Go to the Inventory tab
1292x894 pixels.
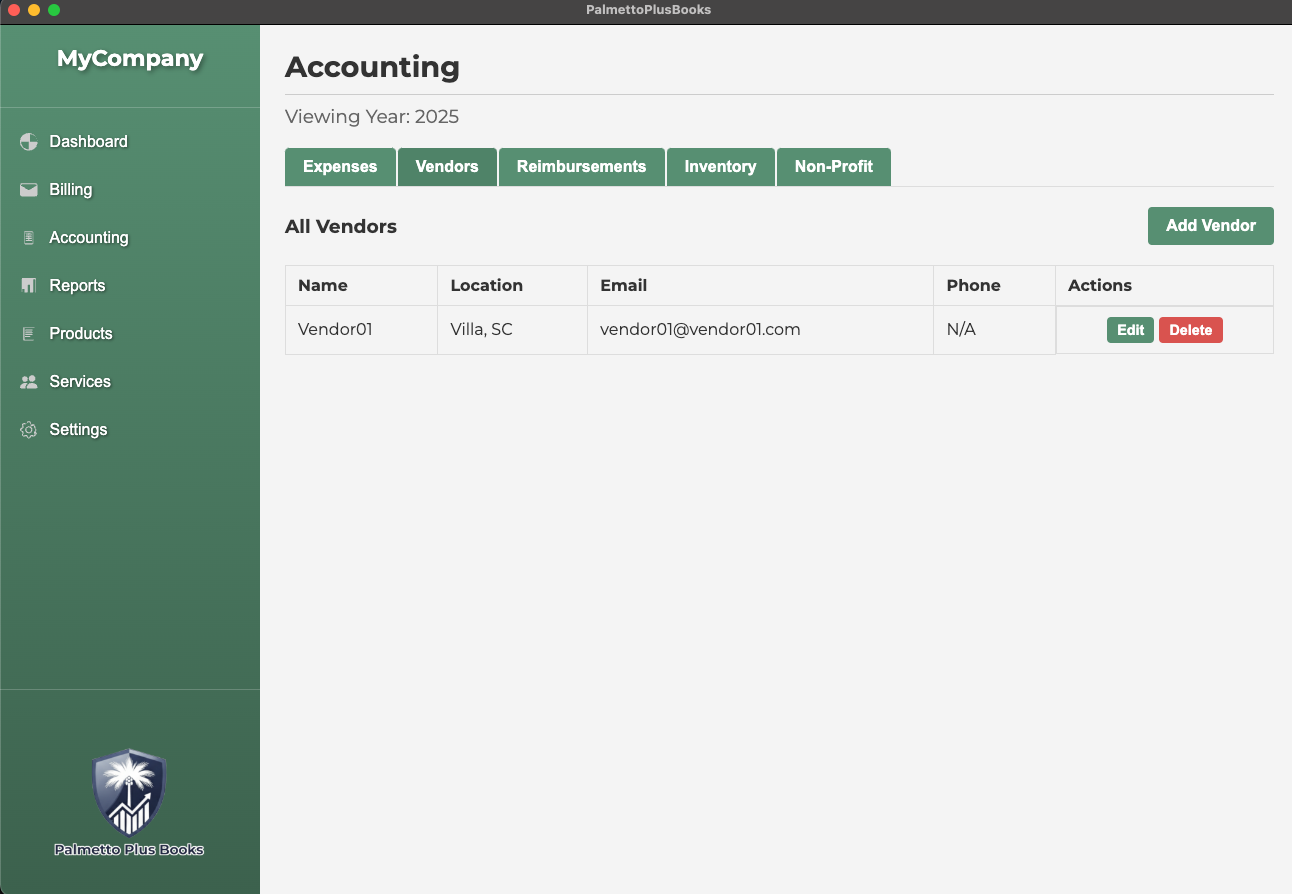720,167
